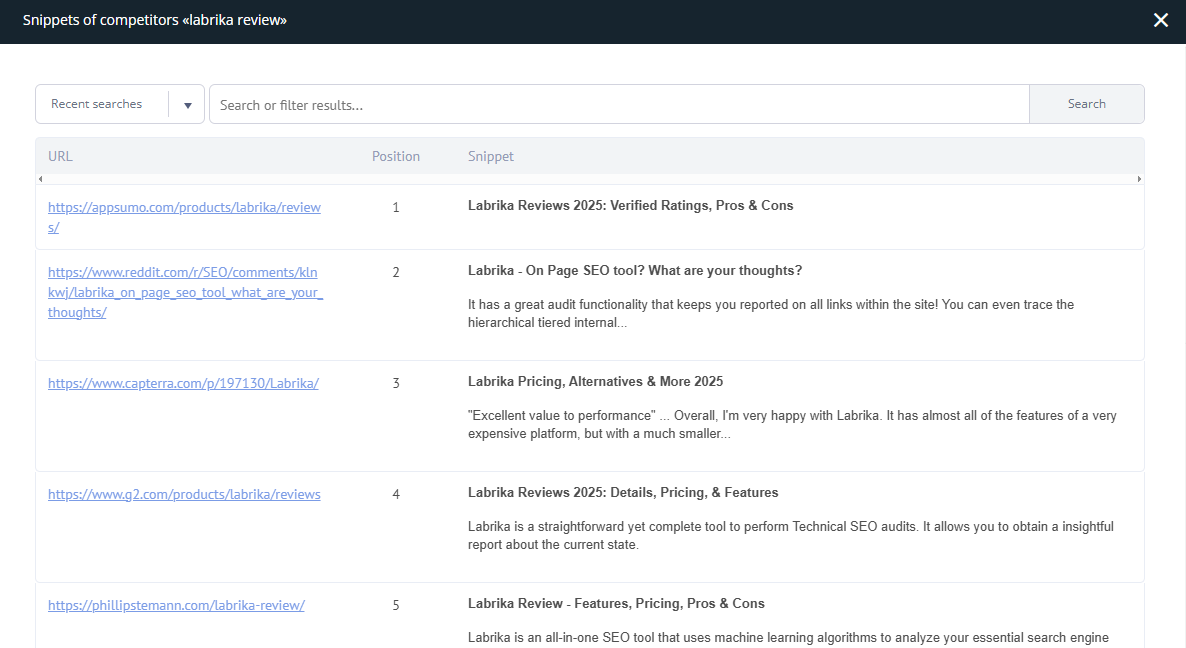
Task: Click the Labrika Pricing, Alternatives snippet title
Action: (595, 382)
